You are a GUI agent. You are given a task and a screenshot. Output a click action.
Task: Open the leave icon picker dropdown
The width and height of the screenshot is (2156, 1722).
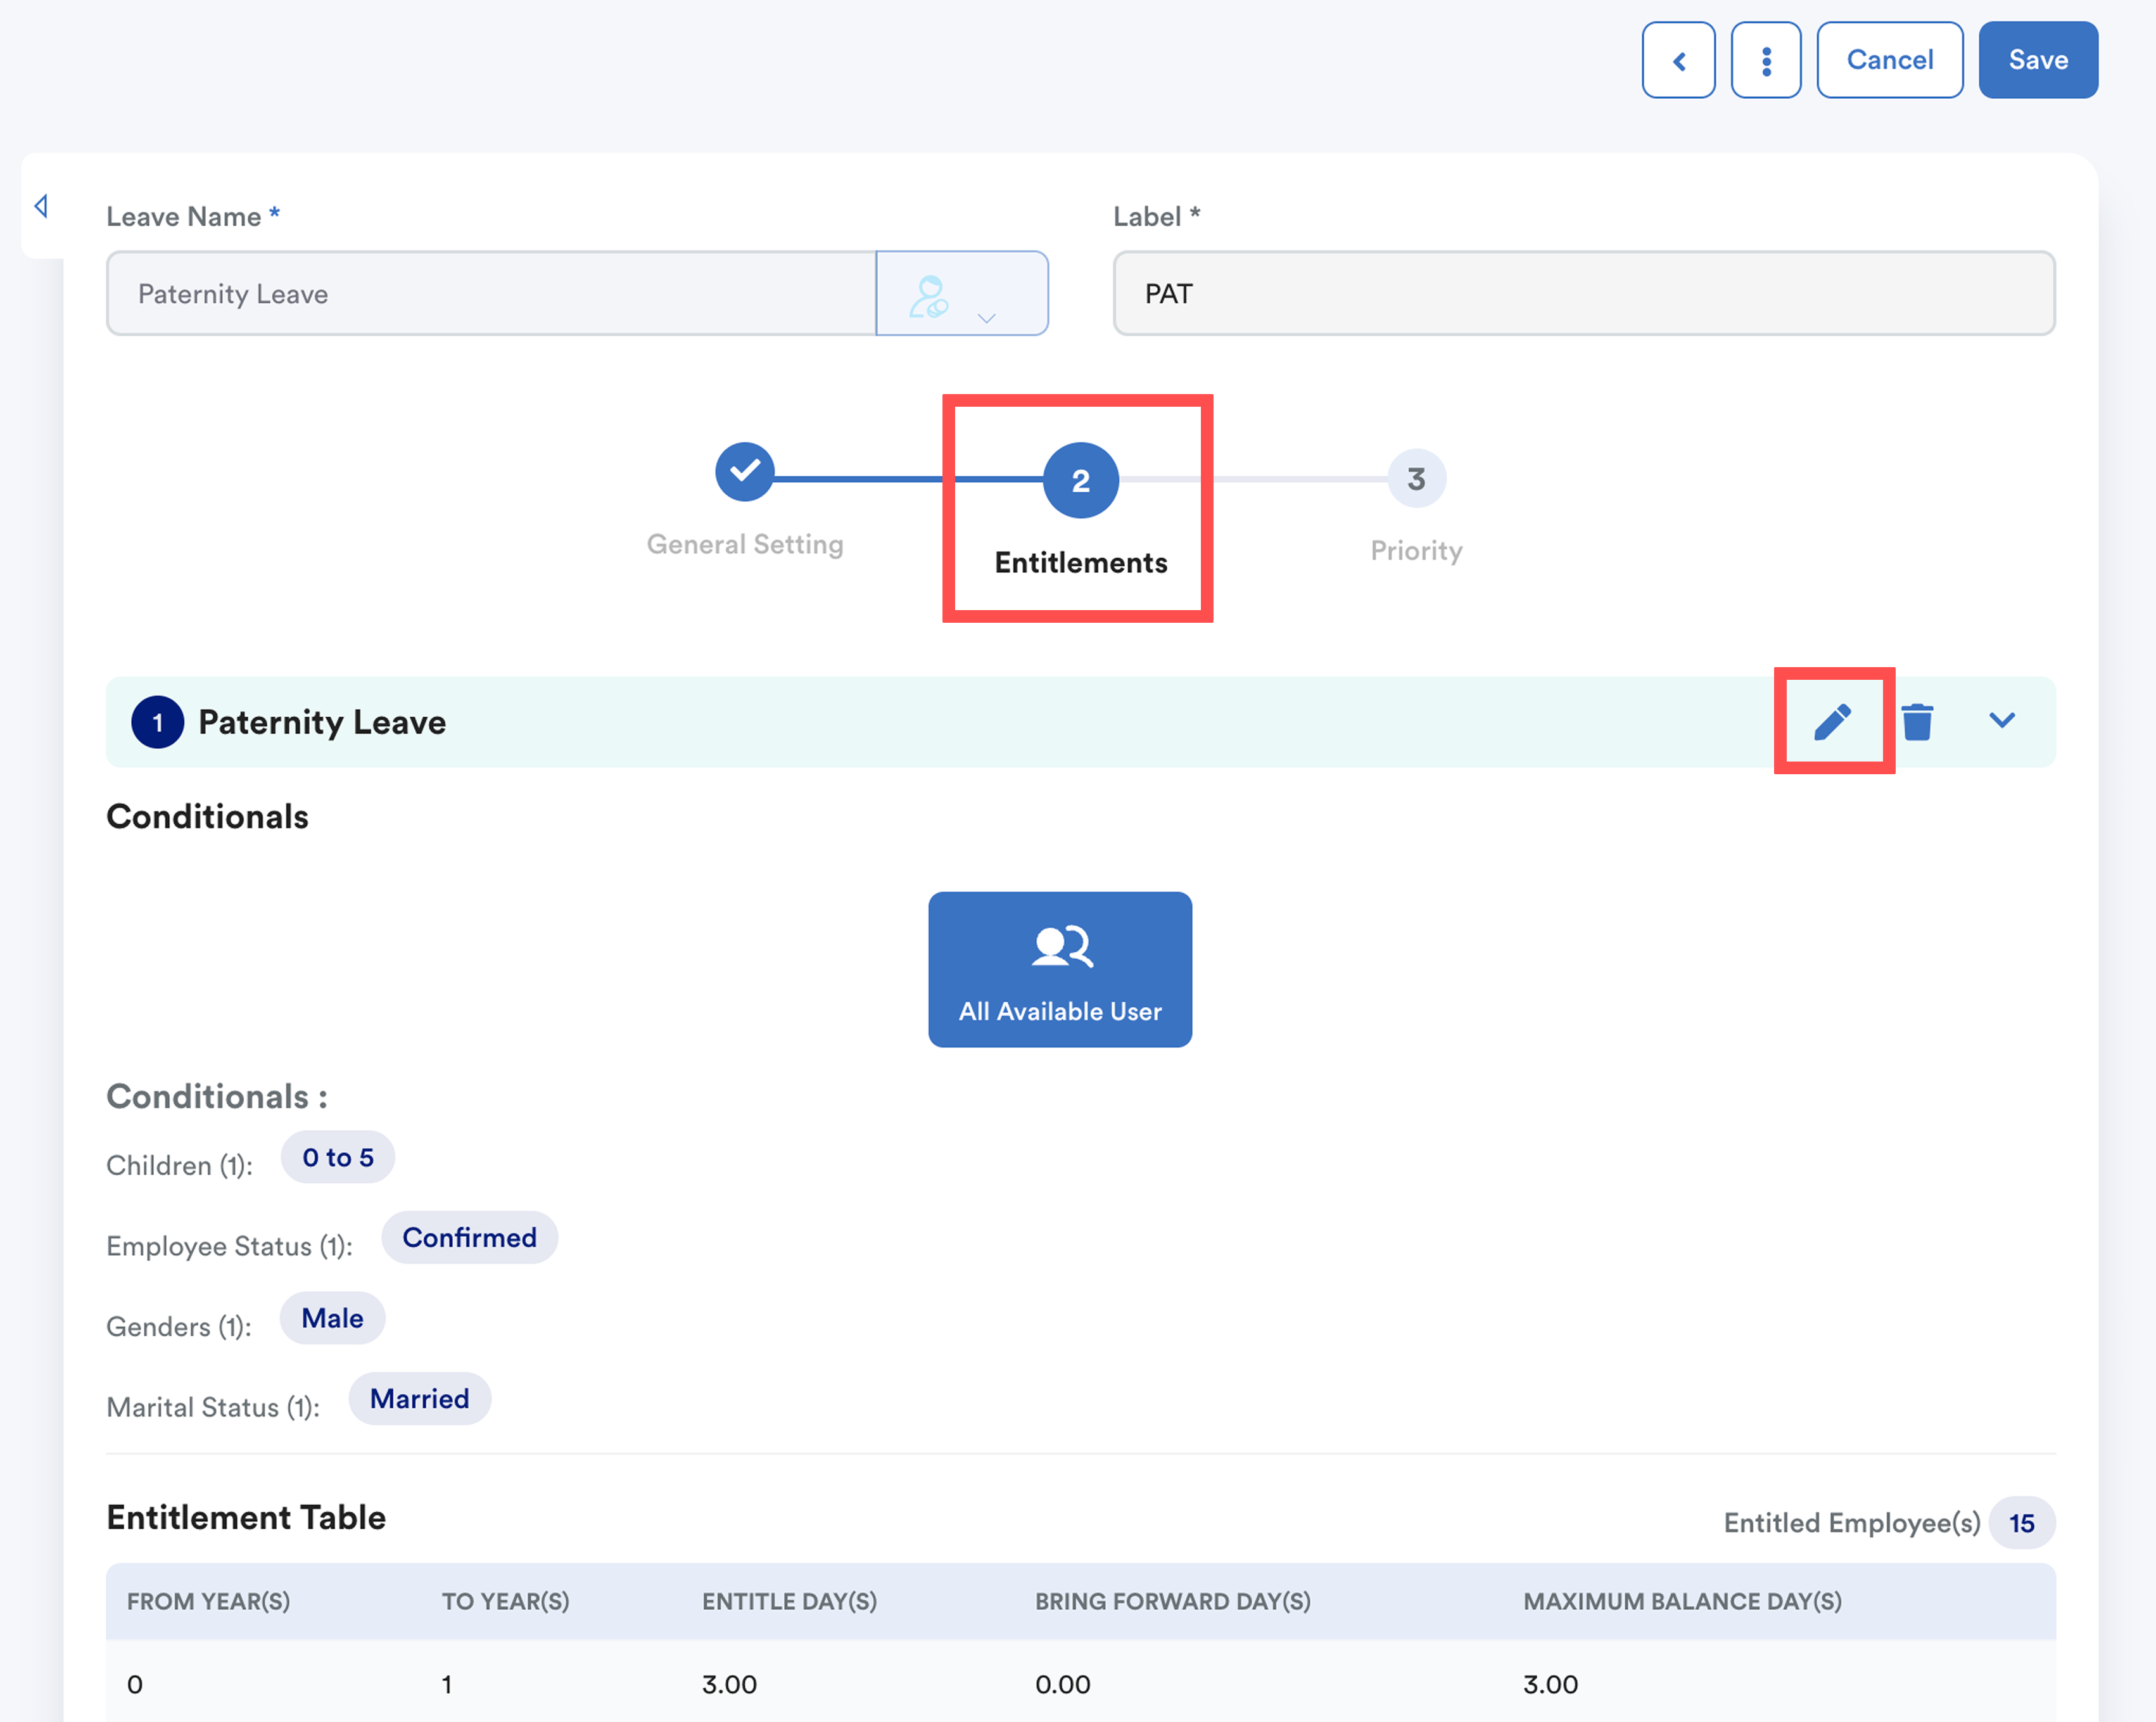[x=961, y=294]
